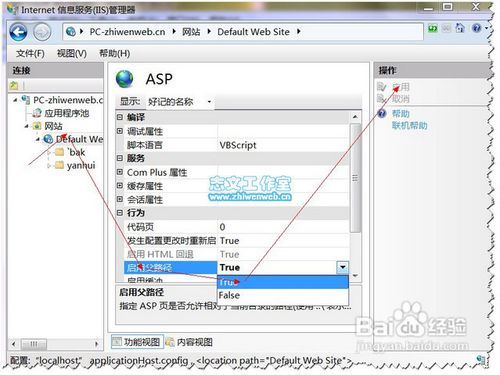This screenshot has width=500, height=375.
Task: Choose False in the dropdown list
Action: (283, 295)
